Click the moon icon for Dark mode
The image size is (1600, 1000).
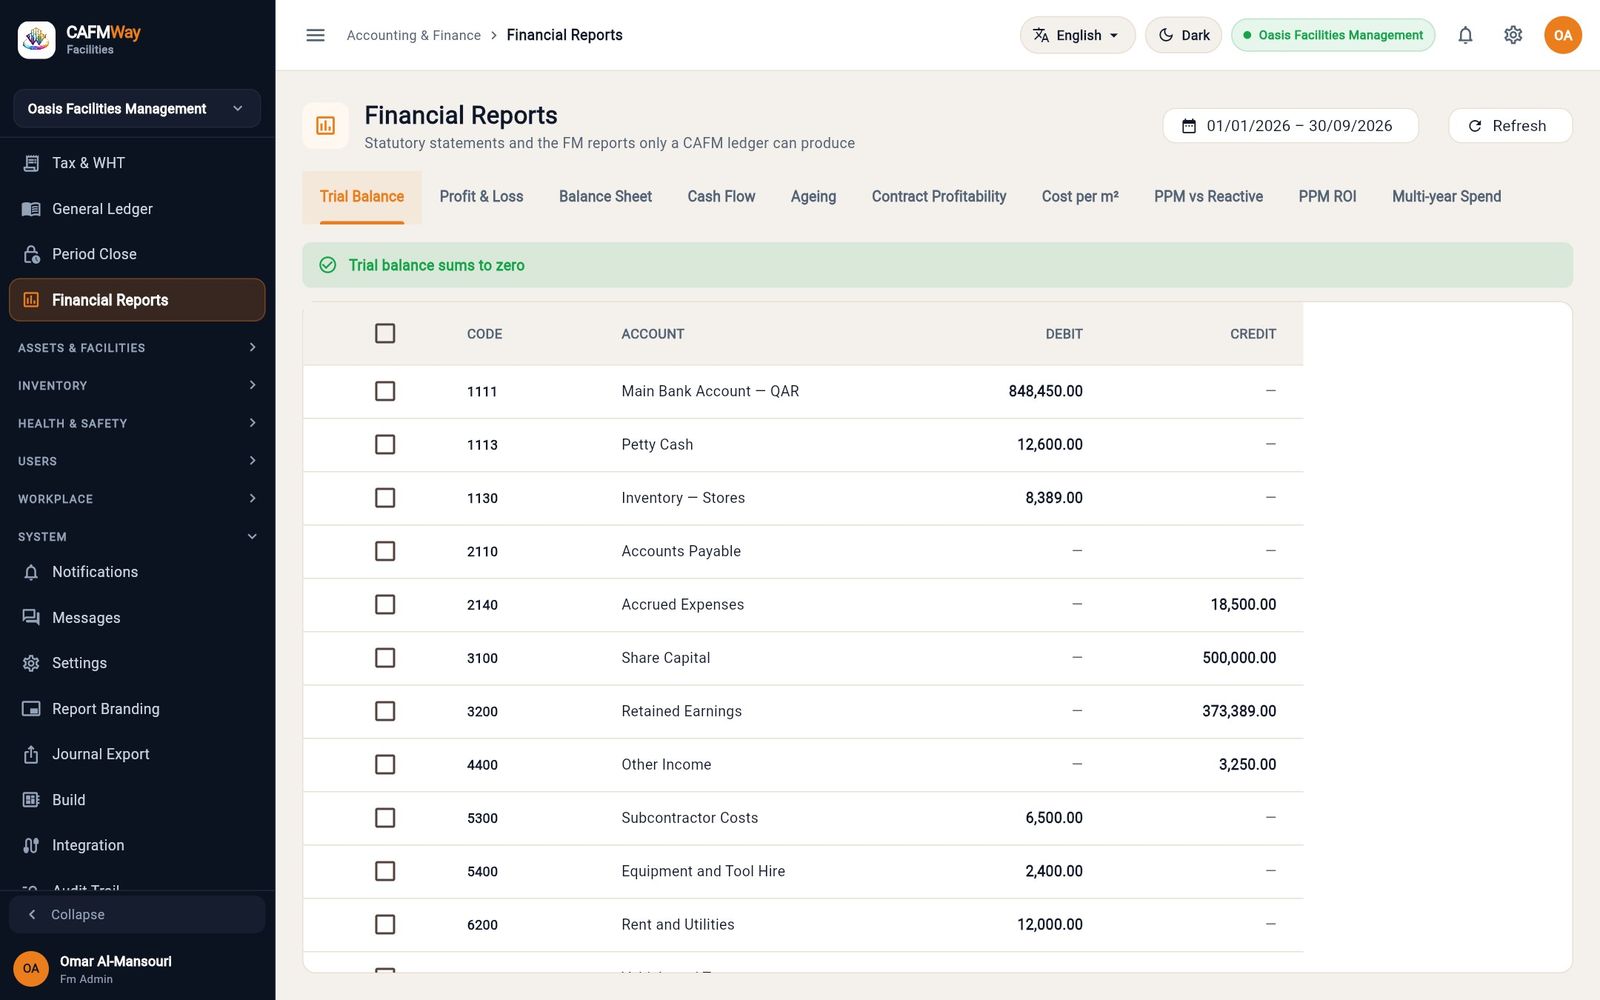(x=1166, y=35)
